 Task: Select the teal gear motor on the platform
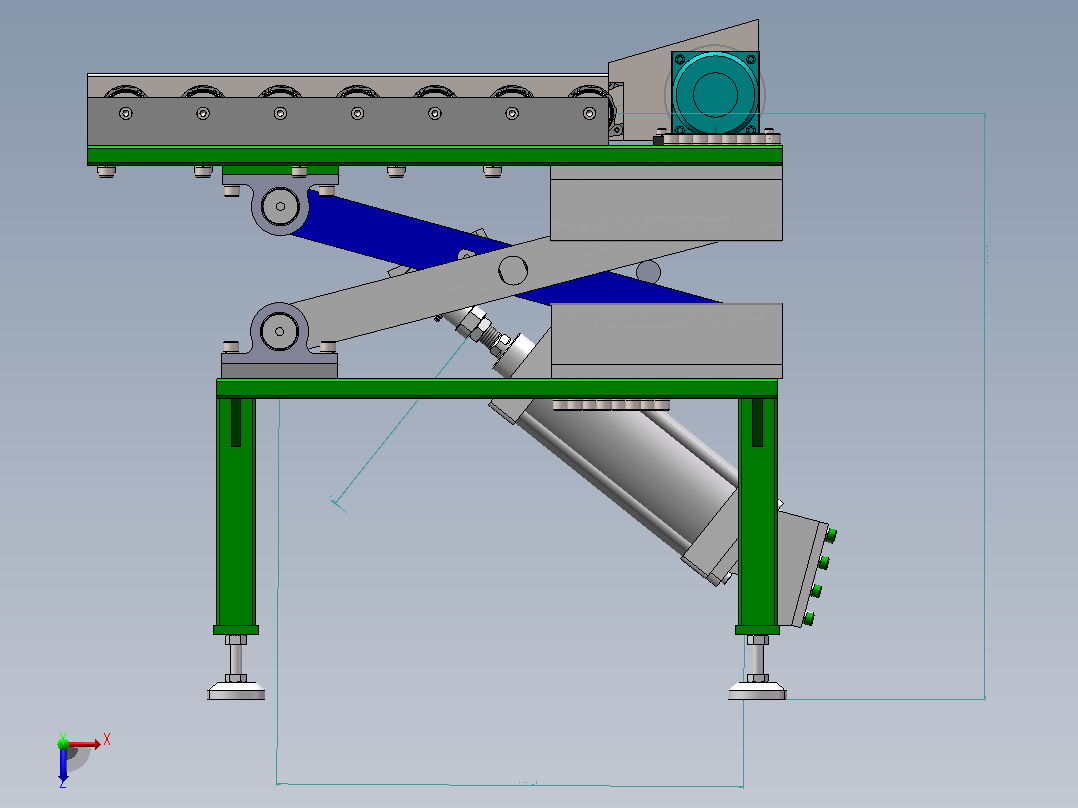point(715,93)
